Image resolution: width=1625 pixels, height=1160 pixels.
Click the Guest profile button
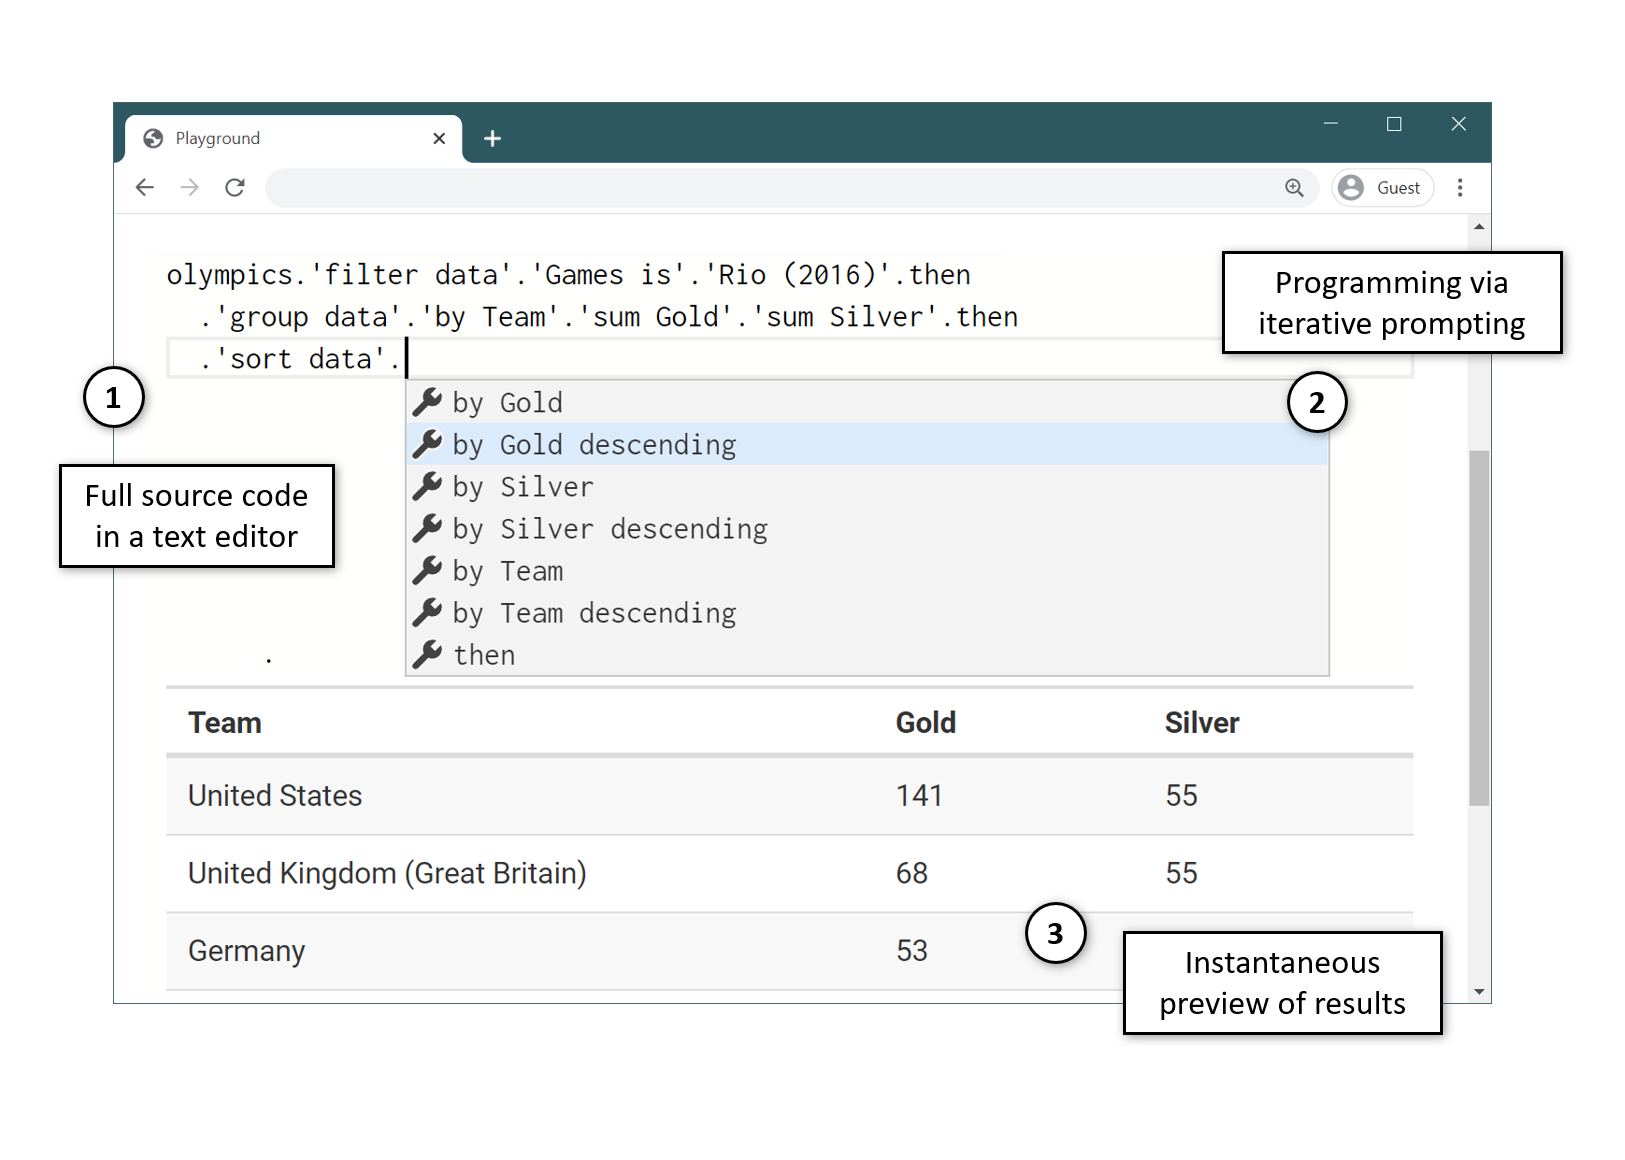1382,188
